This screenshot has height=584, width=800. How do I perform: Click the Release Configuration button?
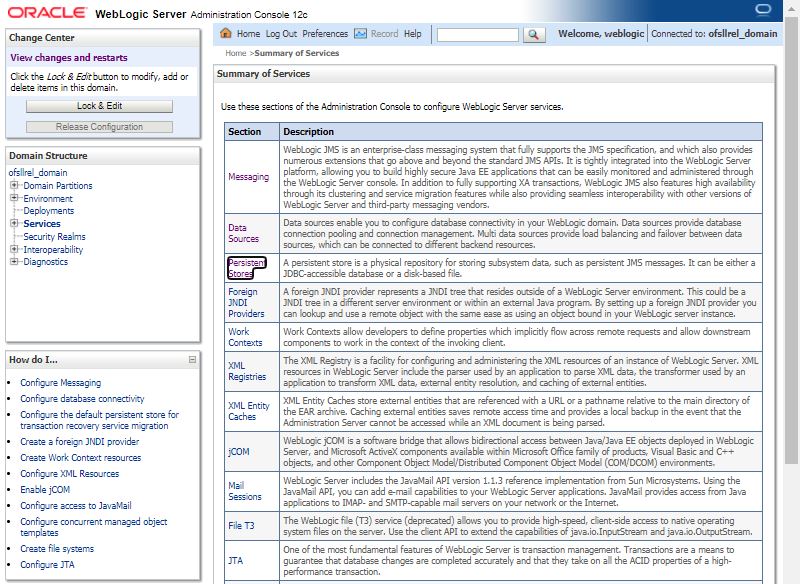point(99,126)
